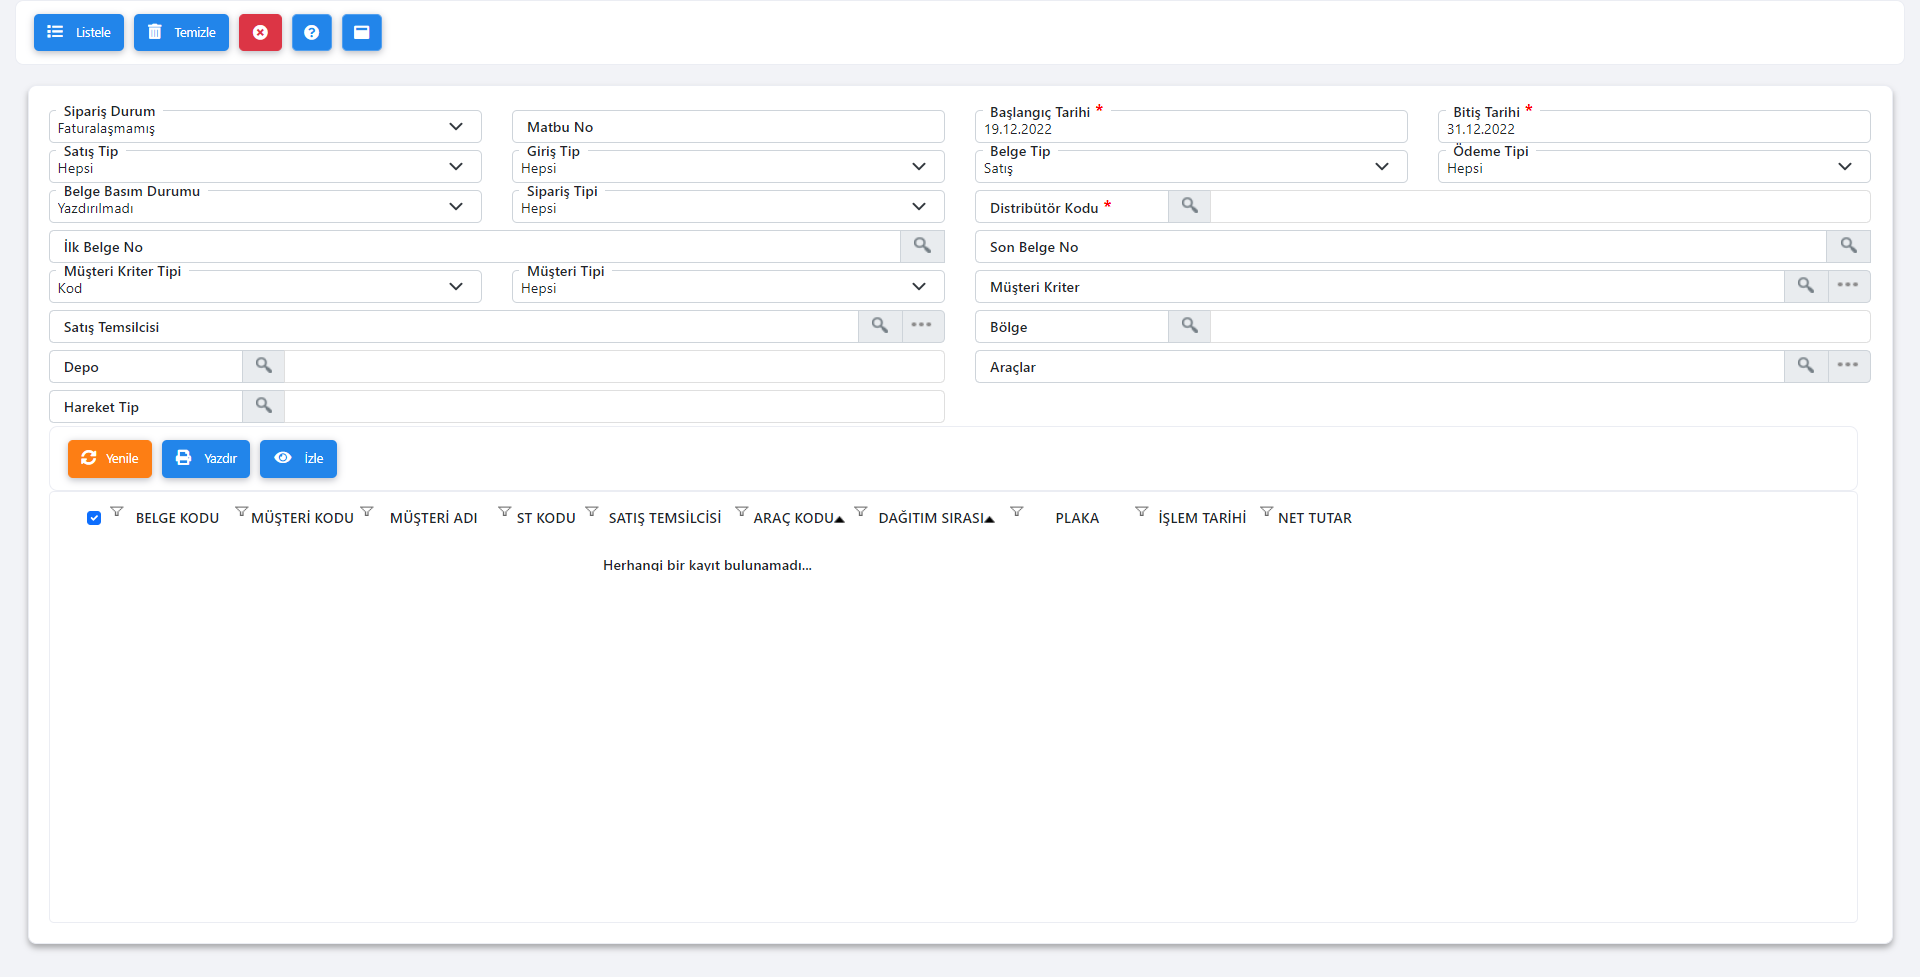Open the more options ellipsis for Satış Temsilcisi
The height and width of the screenshot is (977, 1920).
pyautogui.click(x=922, y=326)
